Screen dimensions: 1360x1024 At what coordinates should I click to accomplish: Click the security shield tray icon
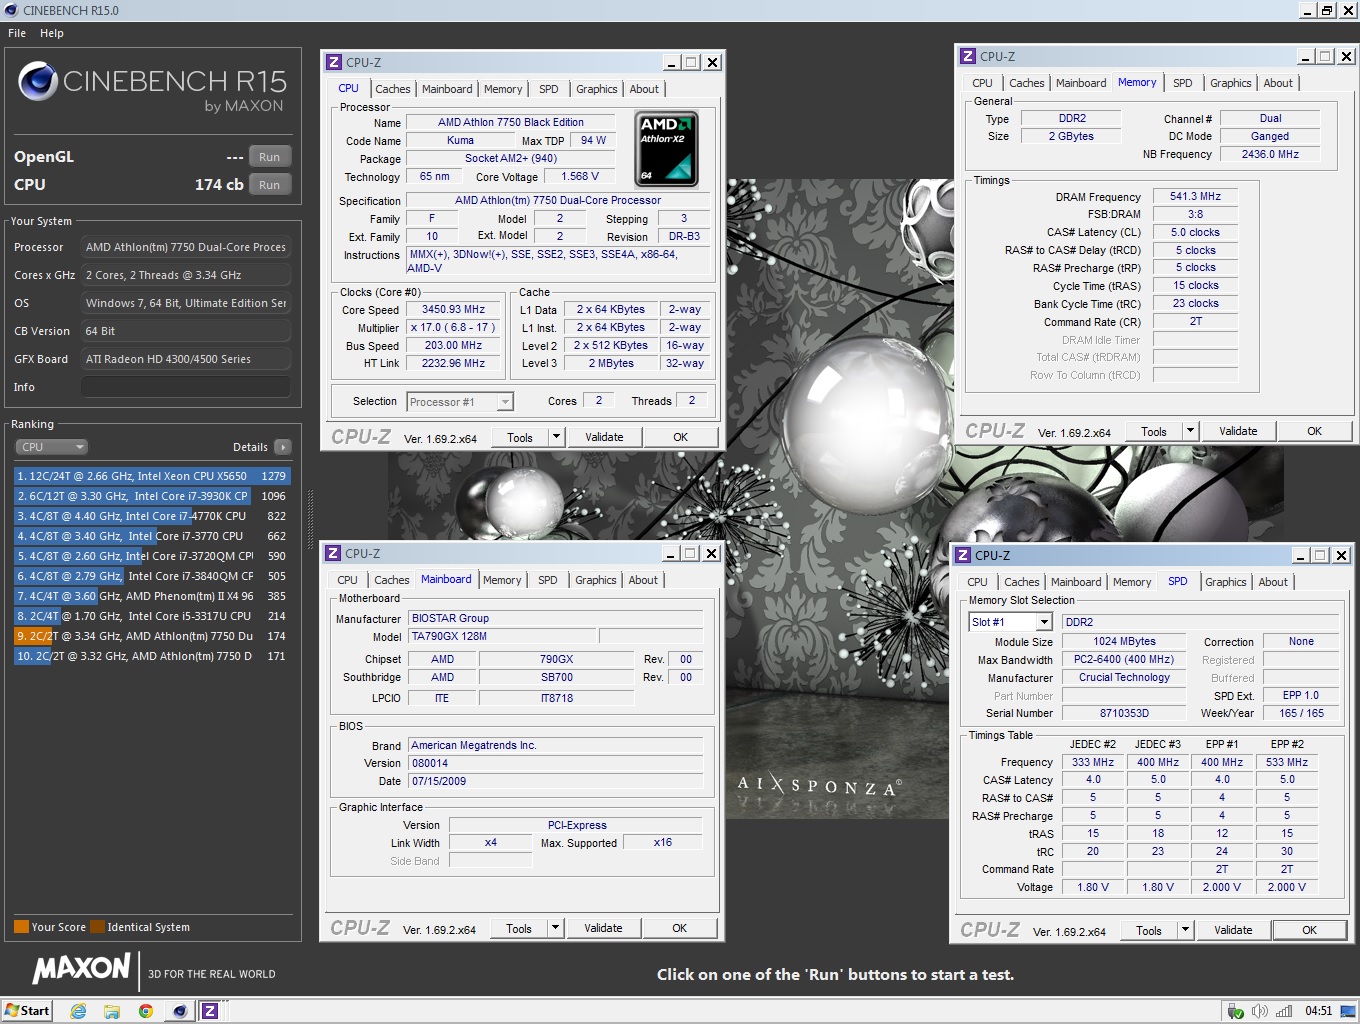click(1235, 1011)
